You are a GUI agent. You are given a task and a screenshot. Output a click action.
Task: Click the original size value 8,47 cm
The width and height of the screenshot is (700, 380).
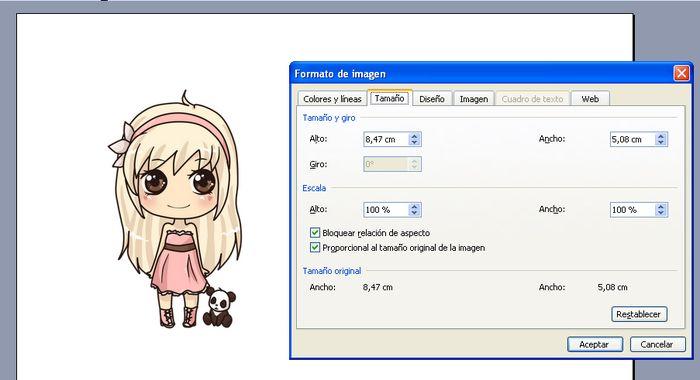click(x=378, y=287)
